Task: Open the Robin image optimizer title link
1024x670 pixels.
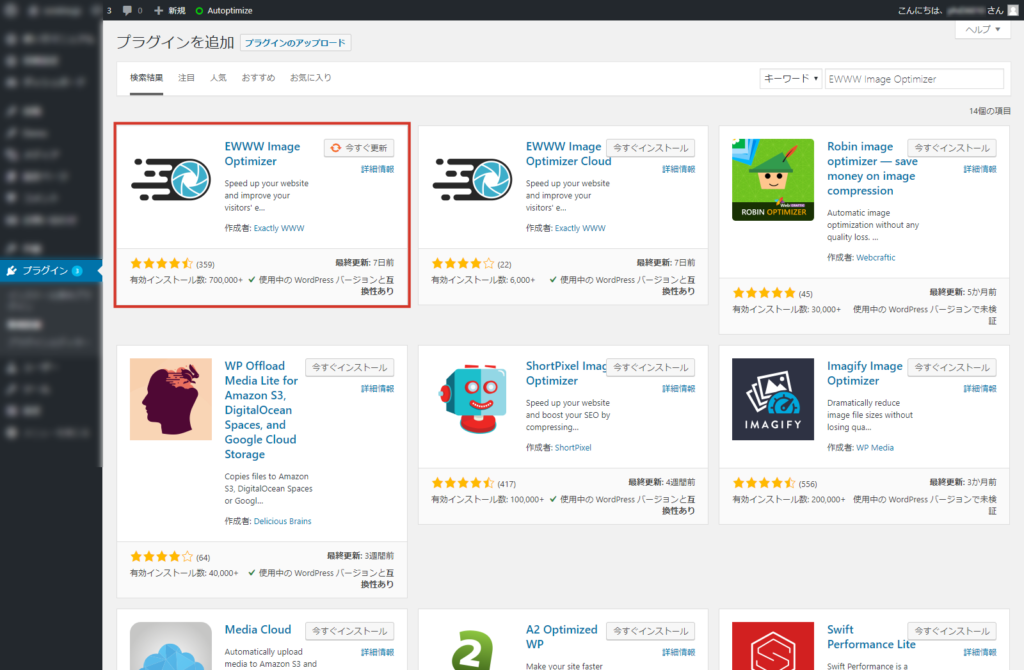Action: pyautogui.click(x=872, y=168)
